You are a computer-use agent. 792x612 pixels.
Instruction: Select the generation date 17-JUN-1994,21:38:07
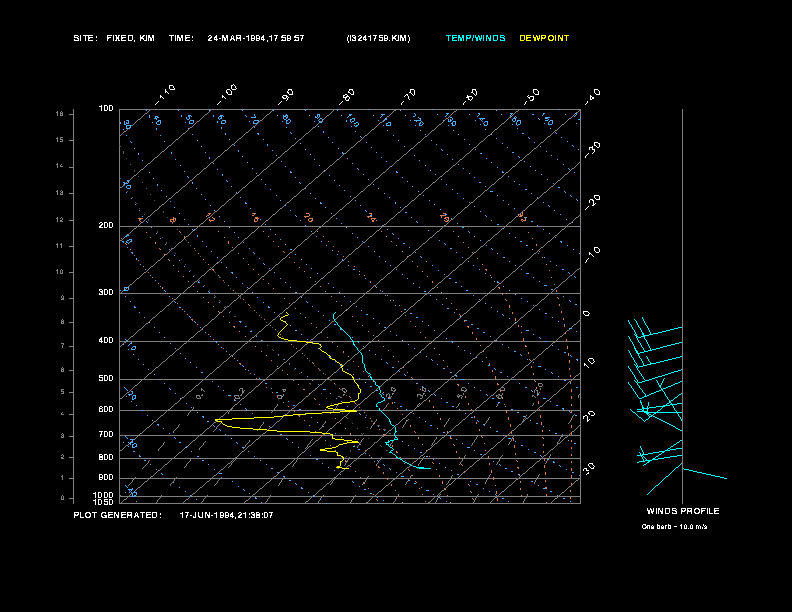click(x=226, y=515)
